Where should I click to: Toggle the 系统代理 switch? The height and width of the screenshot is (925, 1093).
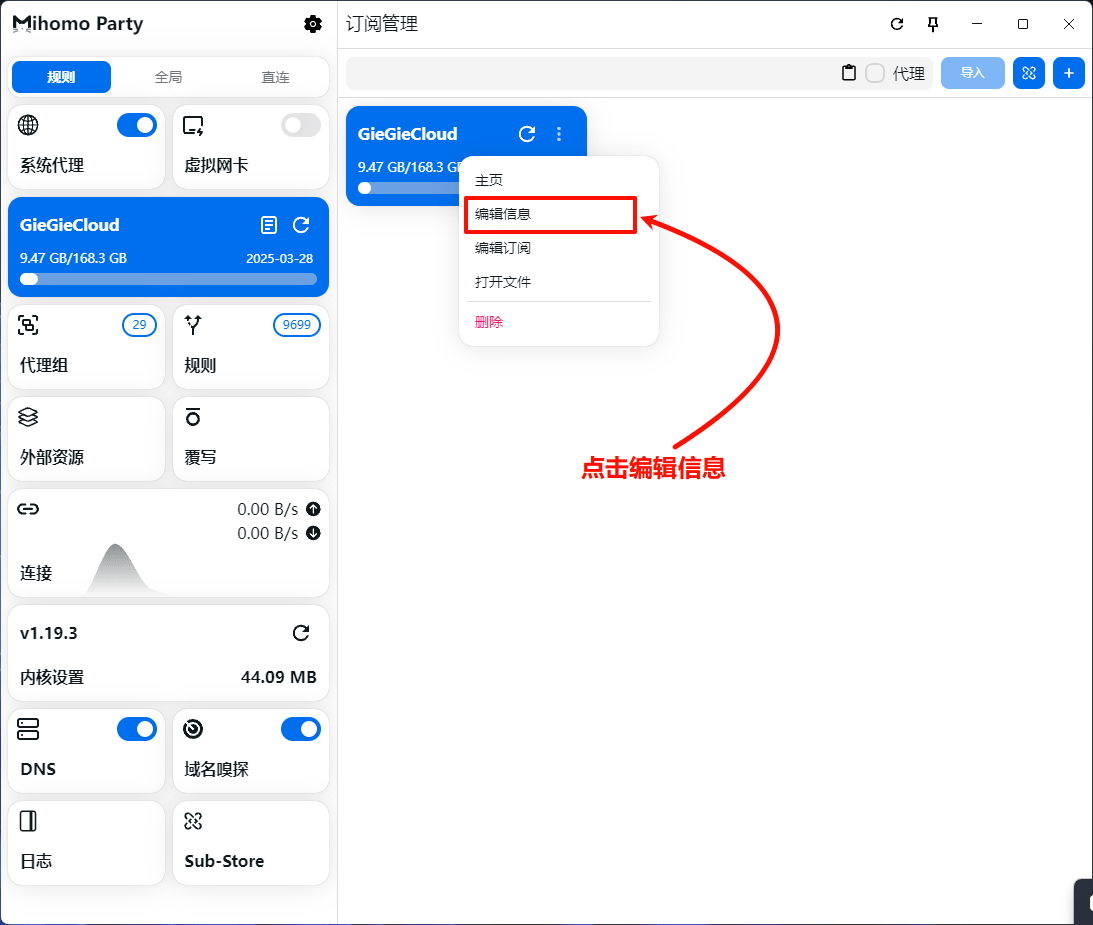[137, 125]
